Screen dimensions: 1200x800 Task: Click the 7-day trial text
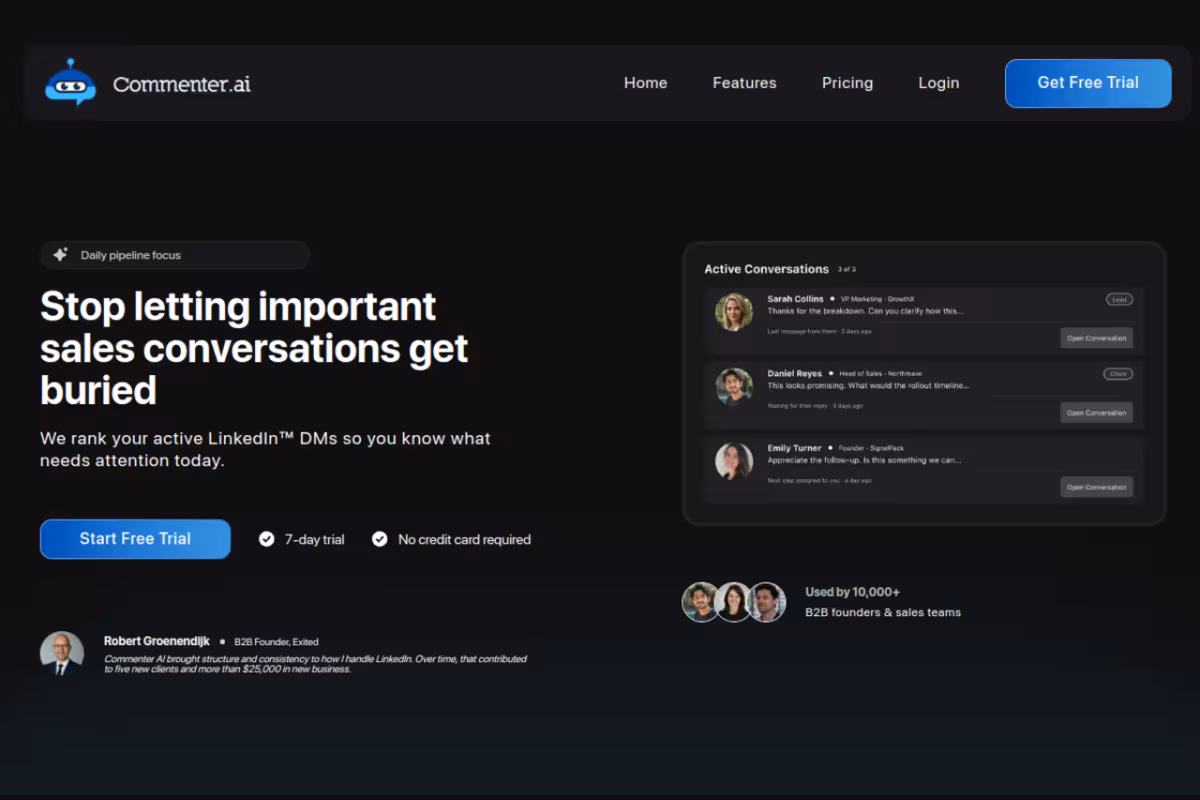pyautogui.click(x=314, y=539)
